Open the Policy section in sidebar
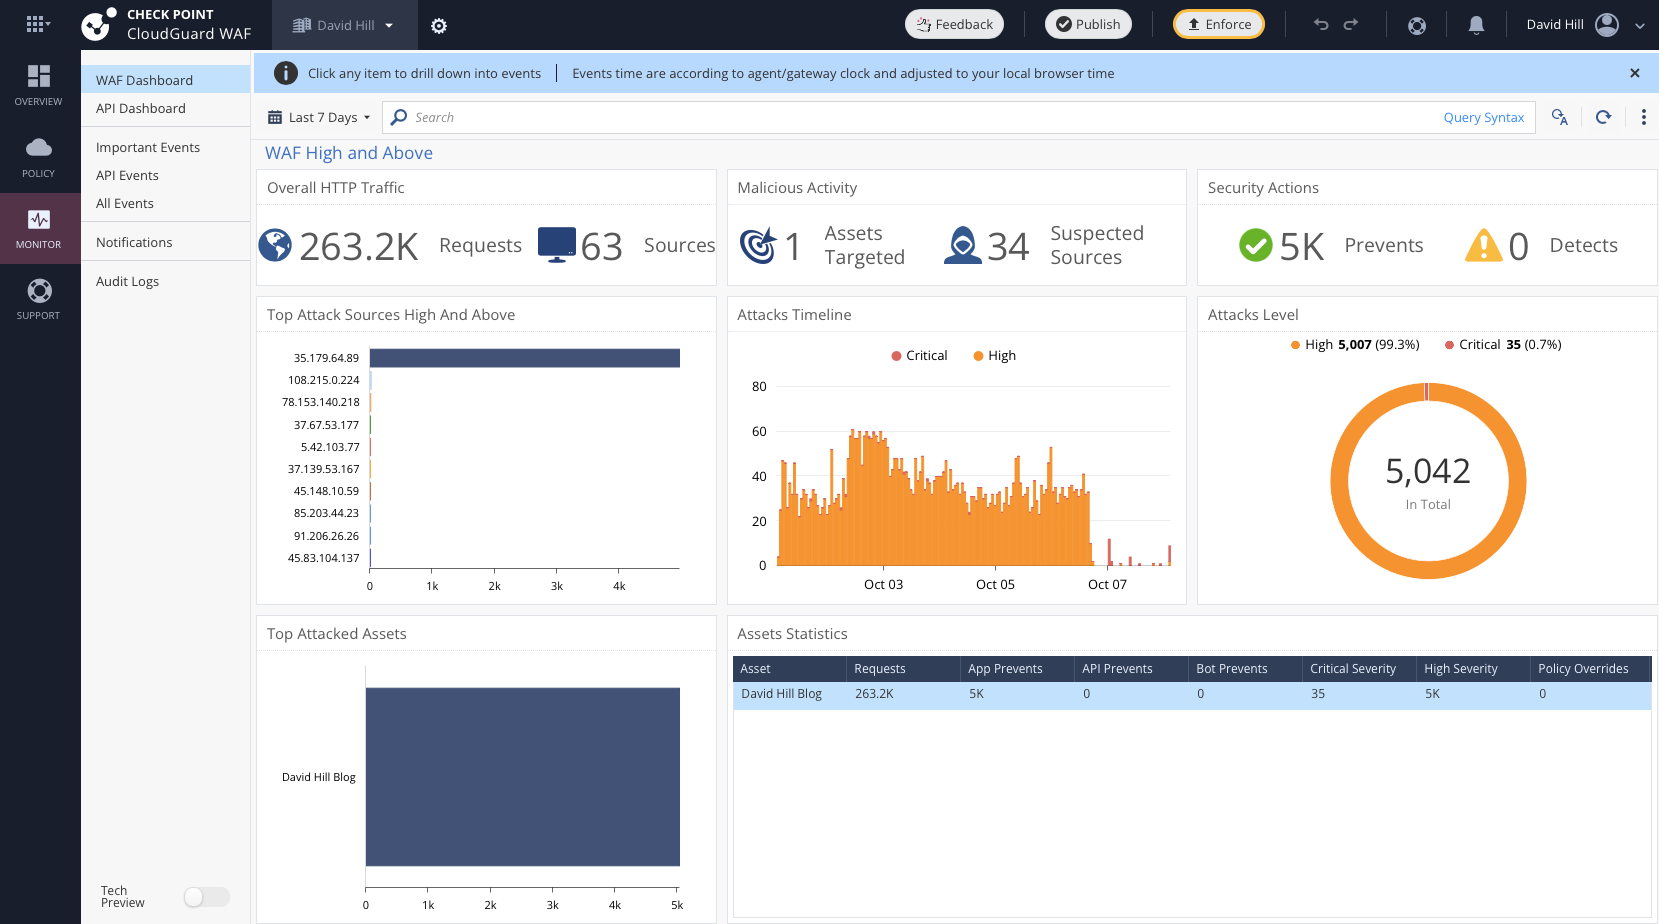Image resolution: width=1659 pixels, height=924 pixels. coord(39,157)
